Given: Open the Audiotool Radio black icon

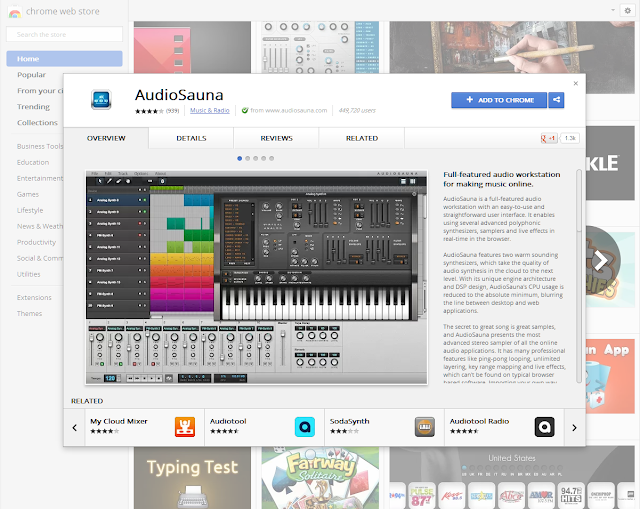Looking at the screenshot, I should 544,427.
